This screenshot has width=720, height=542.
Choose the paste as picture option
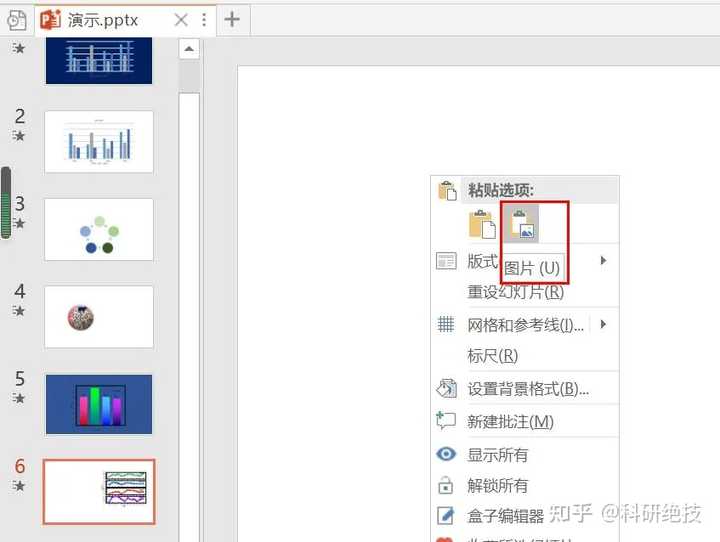(522, 224)
